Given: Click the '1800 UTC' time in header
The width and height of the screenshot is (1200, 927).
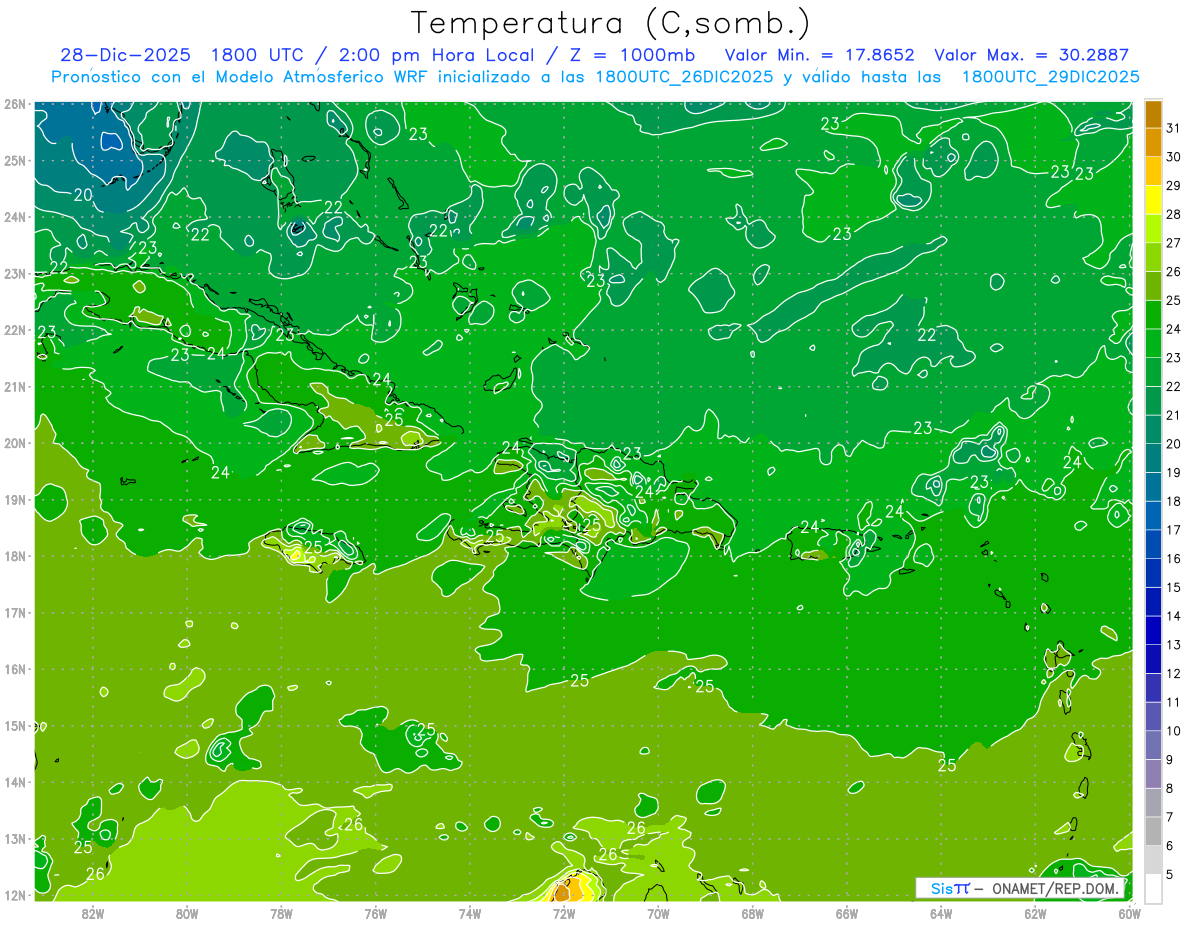Looking at the screenshot, I should pyautogui.click(x=258, y=55).
